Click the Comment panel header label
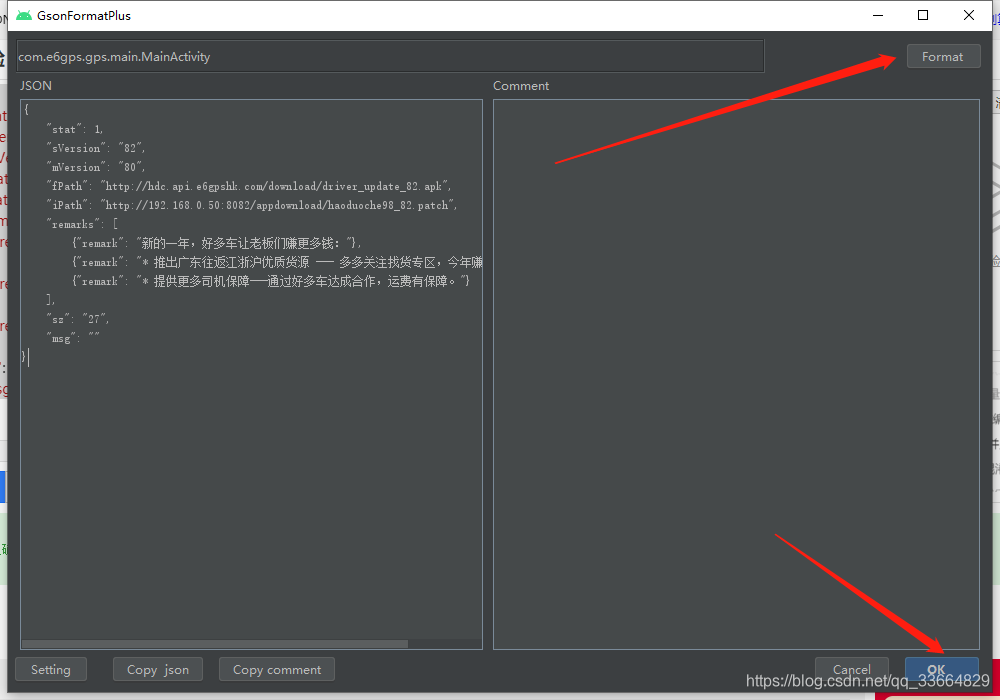This screenshot has height=700, width=1000. tap(520, 85)
